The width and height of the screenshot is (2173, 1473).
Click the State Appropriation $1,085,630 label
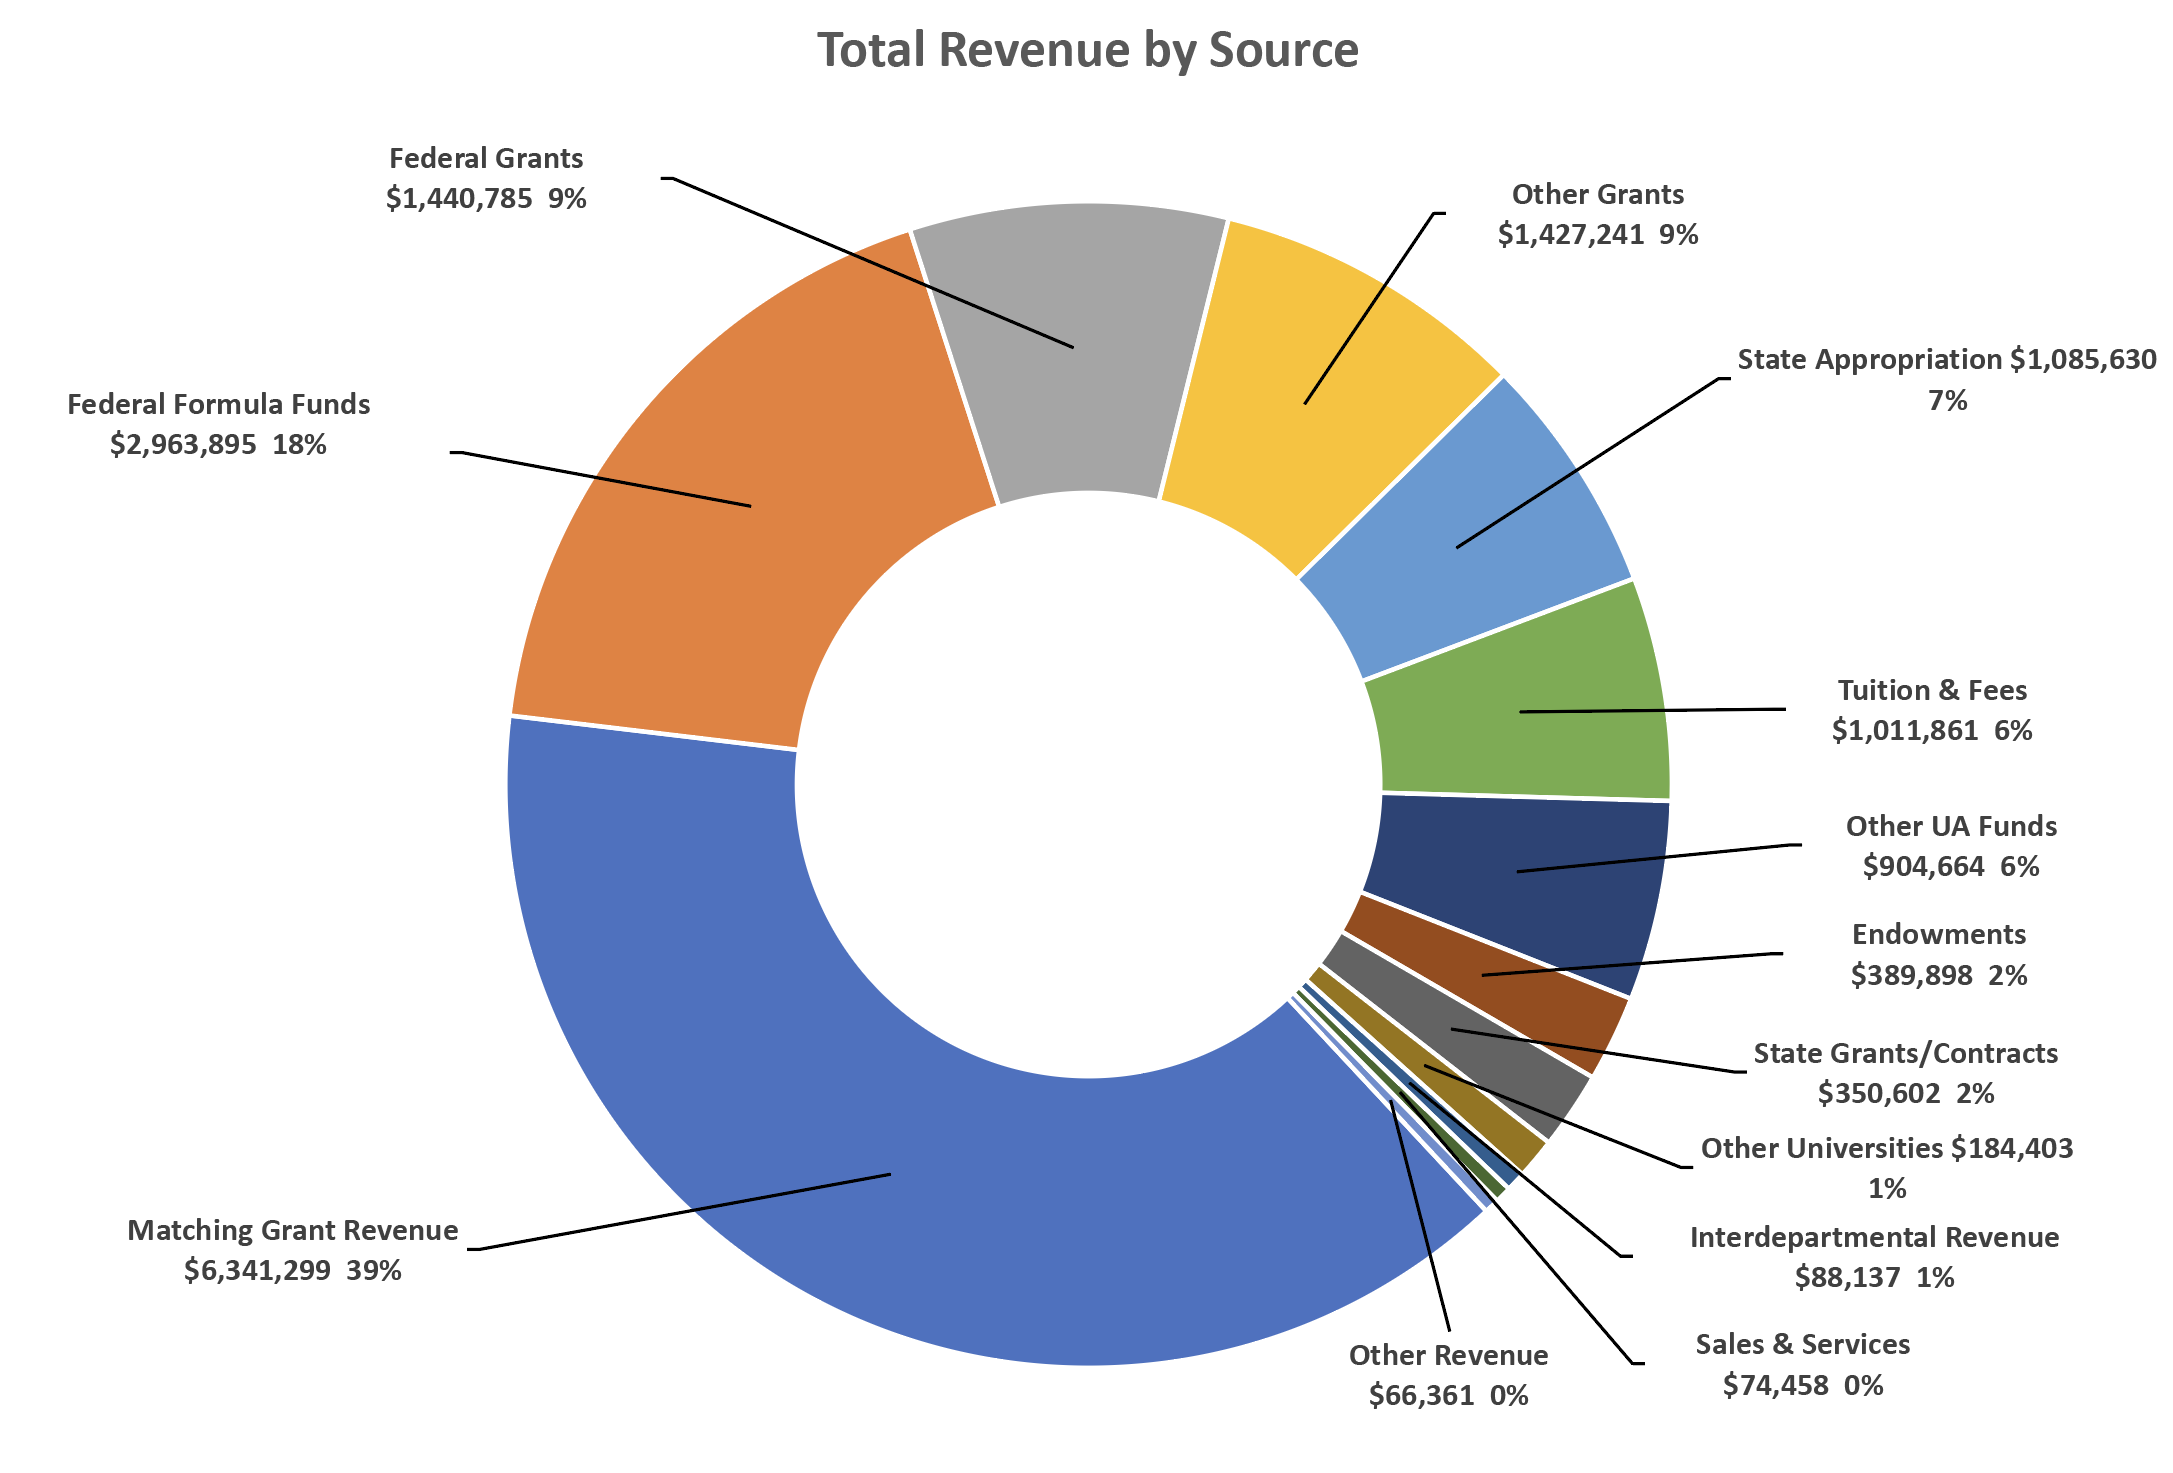click(1946, 379)
